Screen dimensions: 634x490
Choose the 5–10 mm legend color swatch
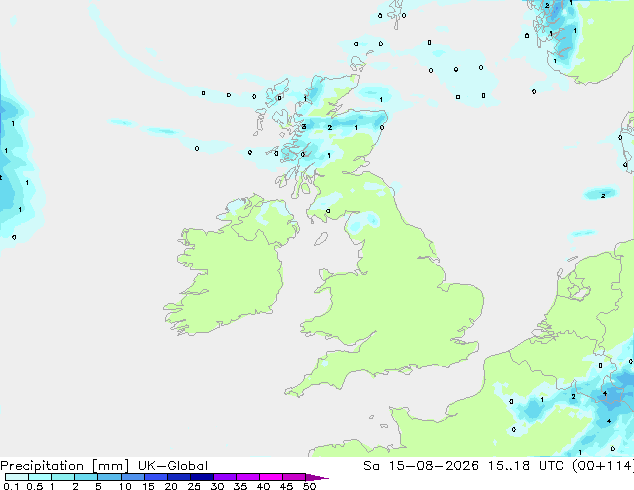tap(109, 477)
